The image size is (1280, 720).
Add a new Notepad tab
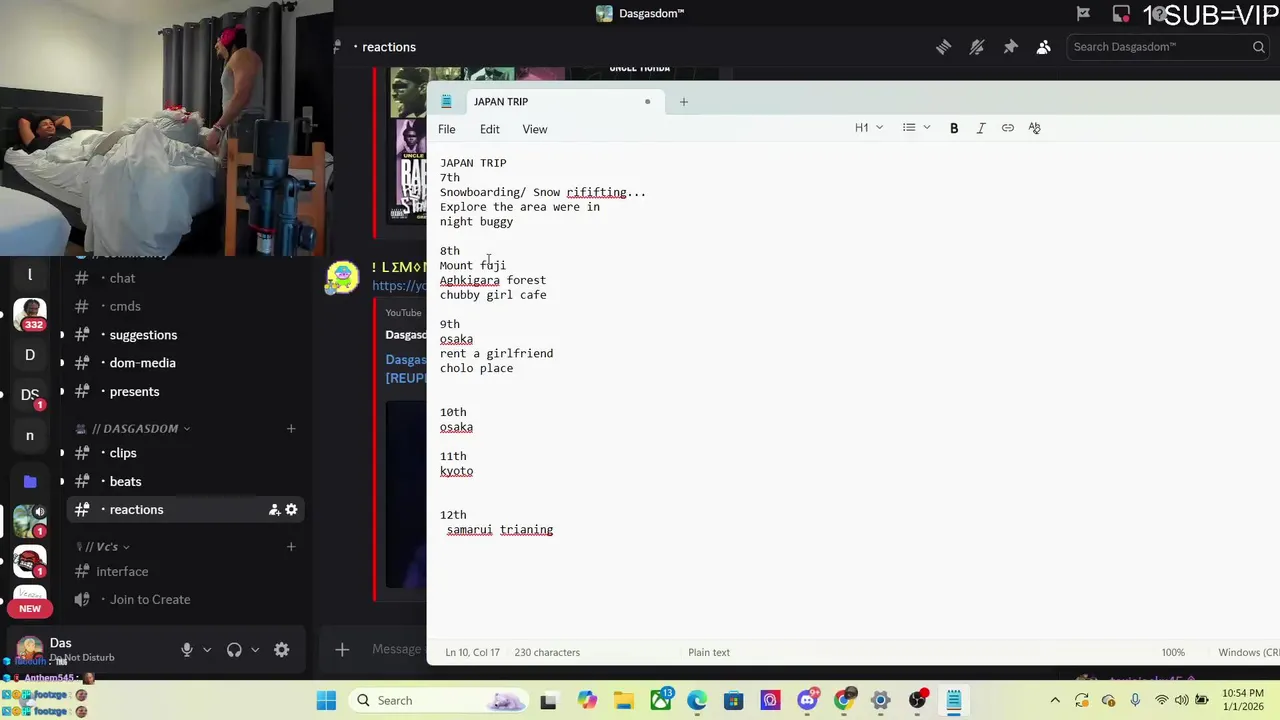684,101
